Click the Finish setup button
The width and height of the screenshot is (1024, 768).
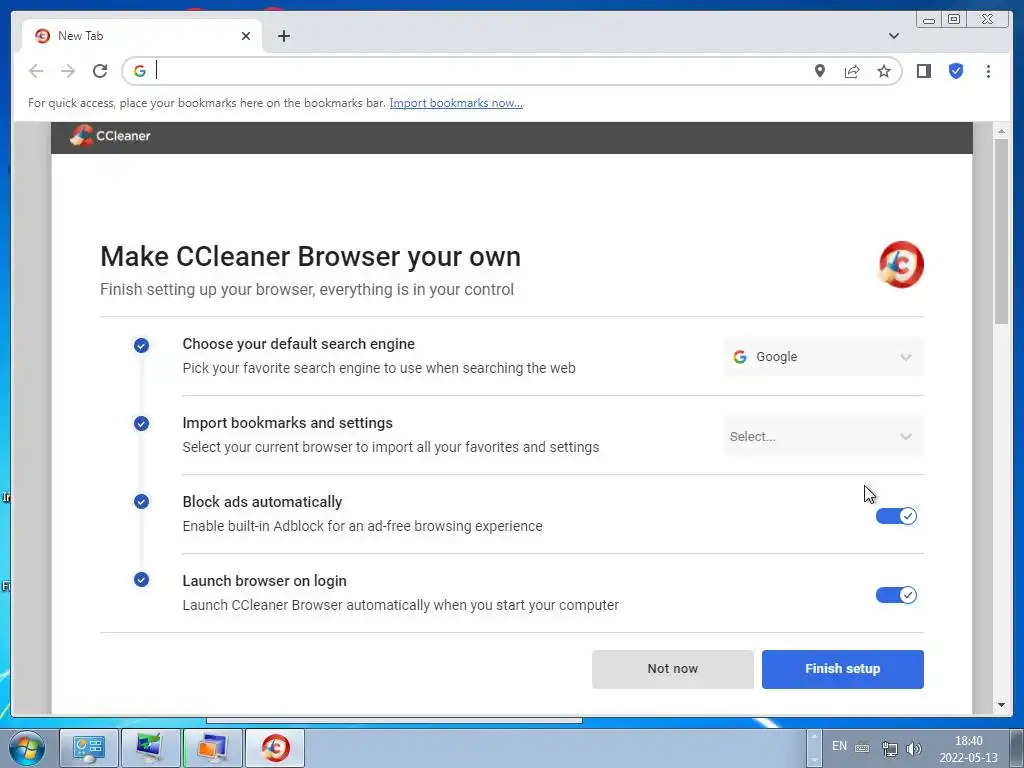842,669
